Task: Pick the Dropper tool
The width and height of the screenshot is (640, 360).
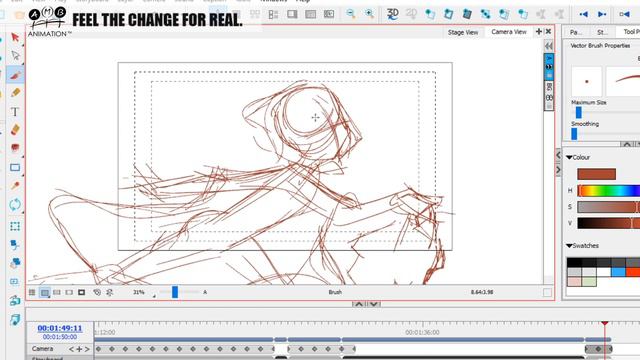Action: pos(15,186)
